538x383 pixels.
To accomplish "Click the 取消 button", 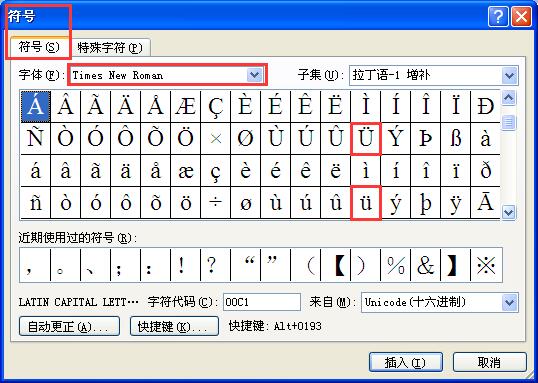I will [x=490, y=362].
